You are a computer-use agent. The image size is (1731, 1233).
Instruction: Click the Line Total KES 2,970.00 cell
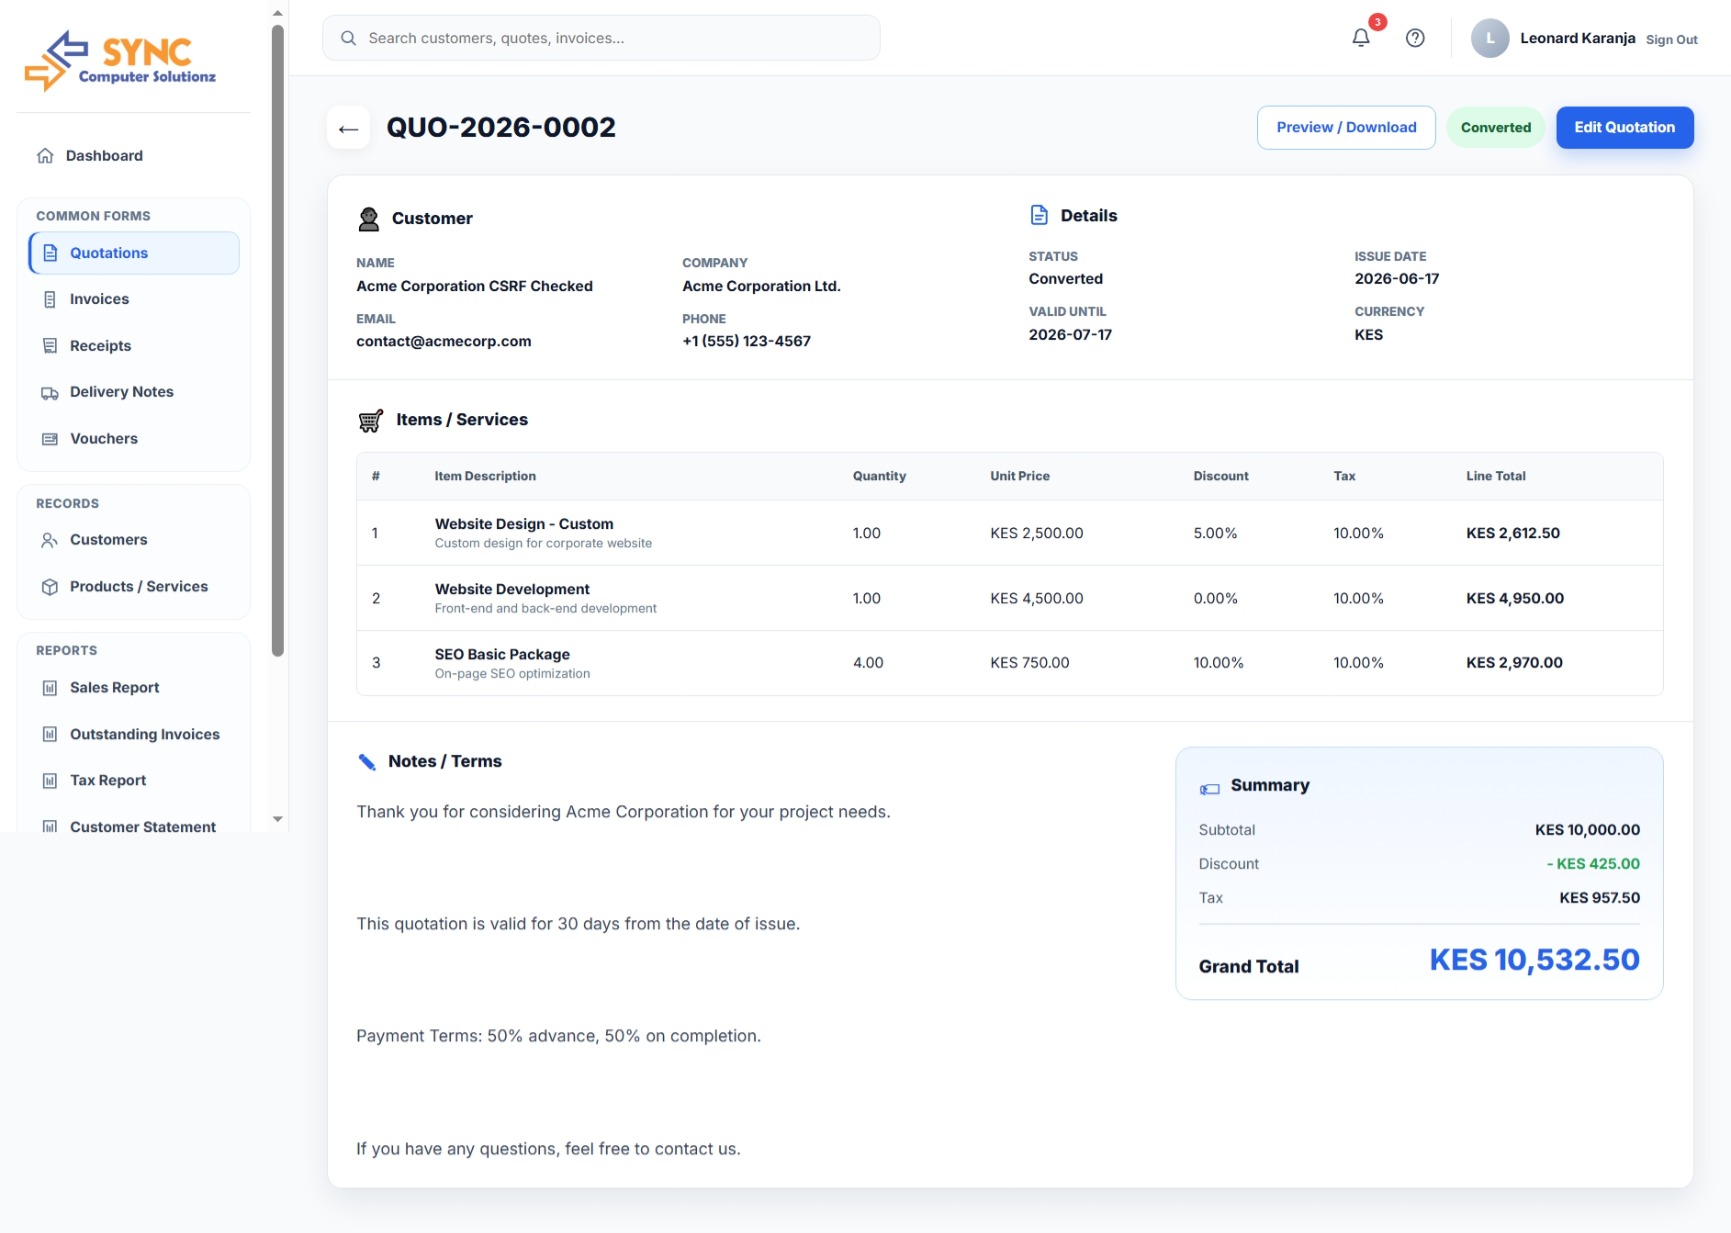click(1514, 663)
